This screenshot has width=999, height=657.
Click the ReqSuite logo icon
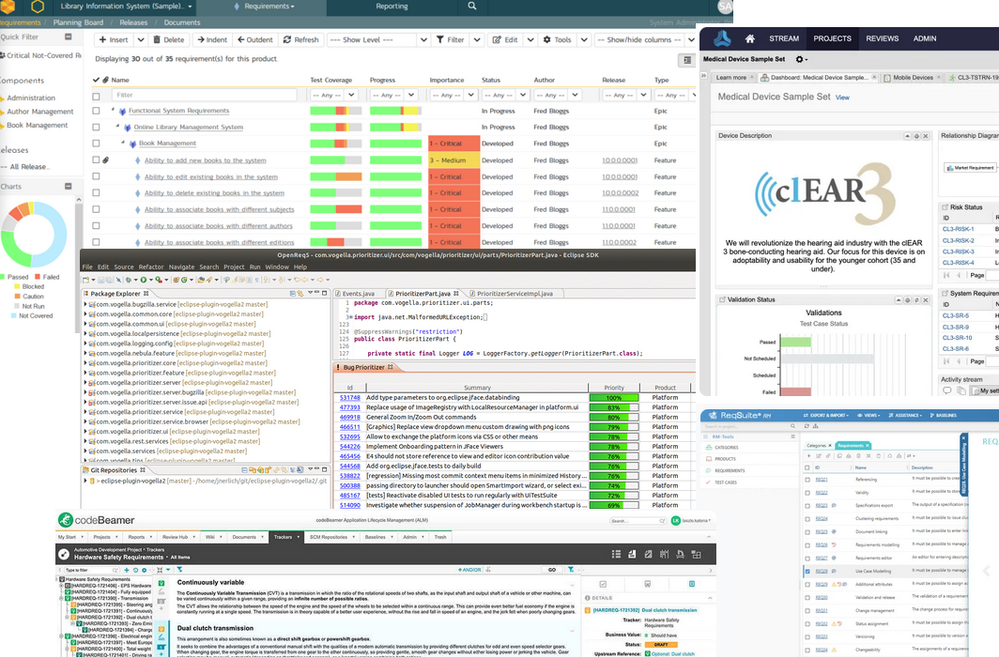tap(714, 415)
